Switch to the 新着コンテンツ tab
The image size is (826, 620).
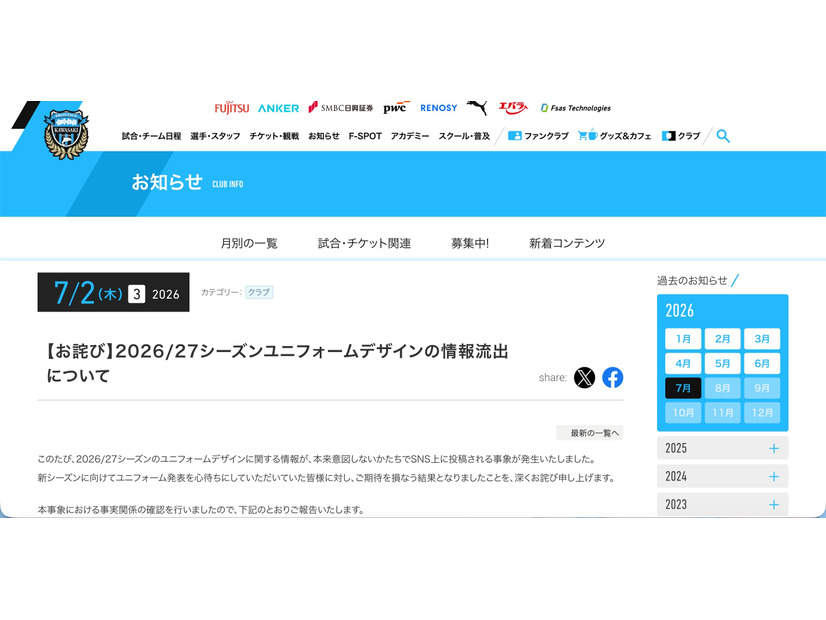pos(567,243)
